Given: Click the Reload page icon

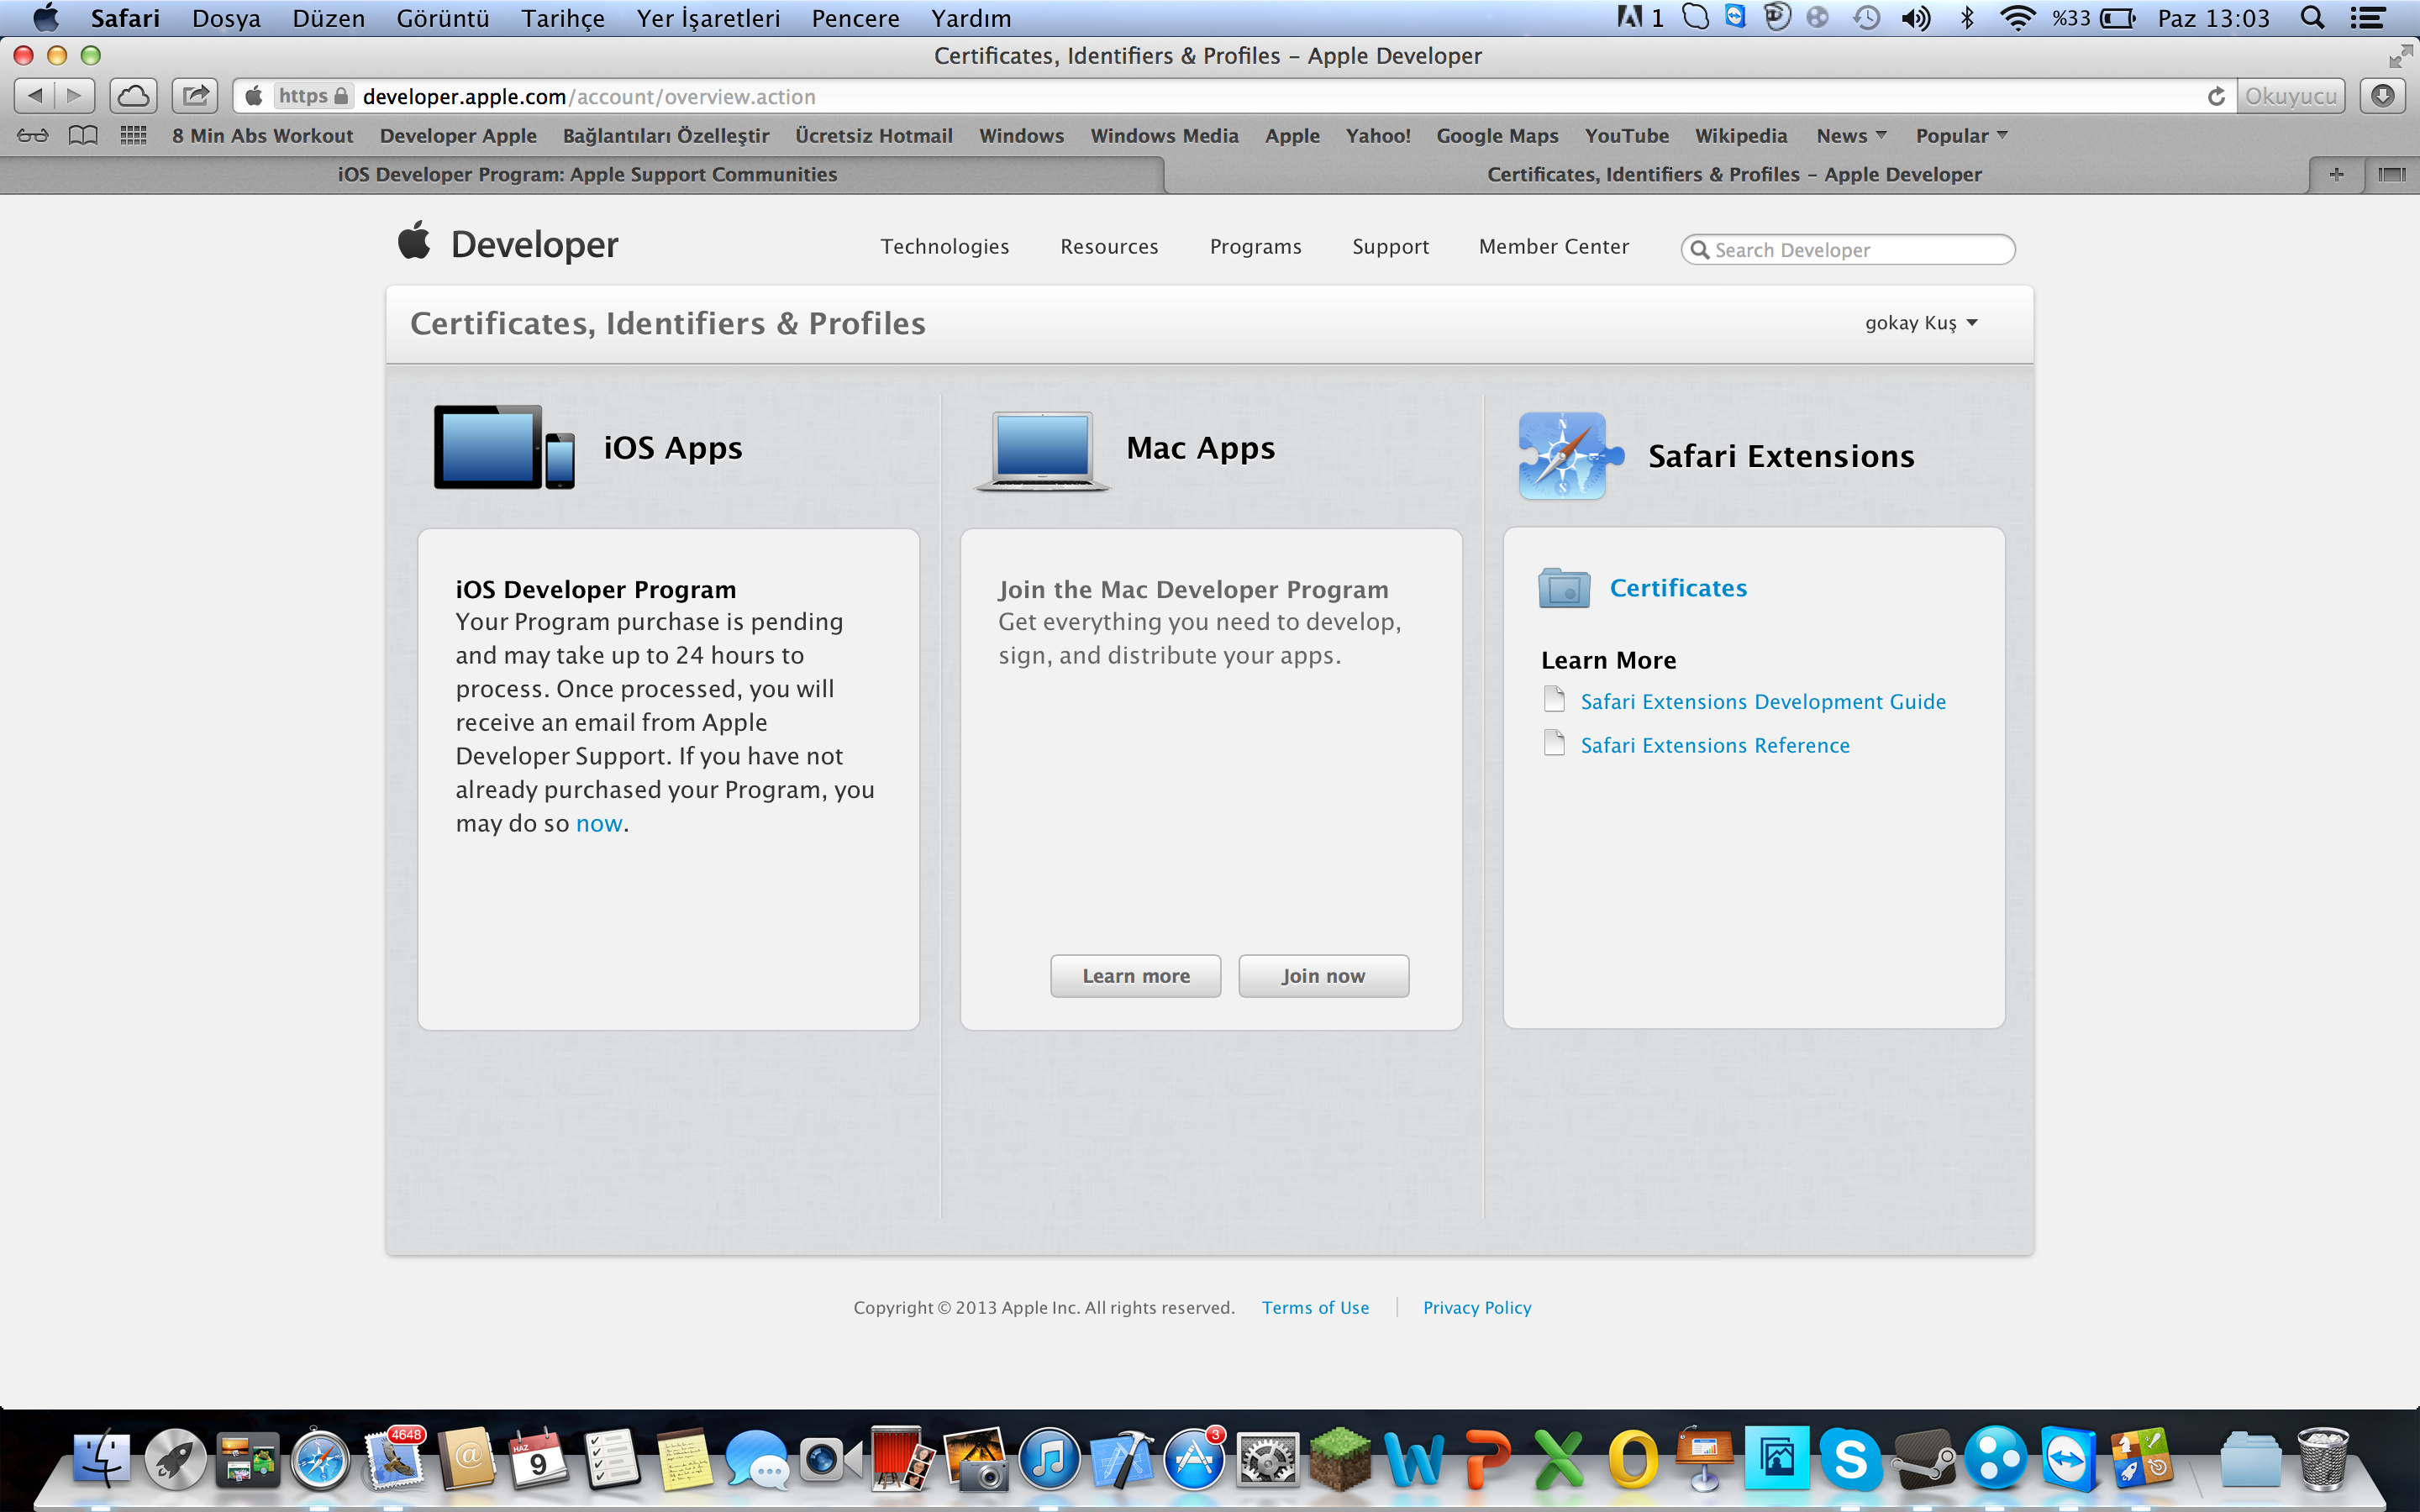Looking at the screenshot, I should (2216, 96).
